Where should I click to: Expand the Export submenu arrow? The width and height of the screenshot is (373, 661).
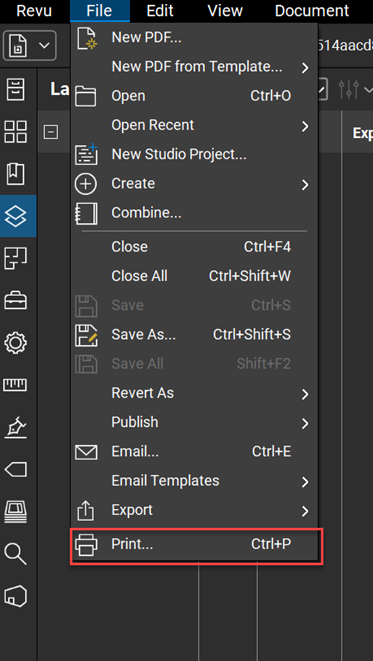click(x=305, y=511)
